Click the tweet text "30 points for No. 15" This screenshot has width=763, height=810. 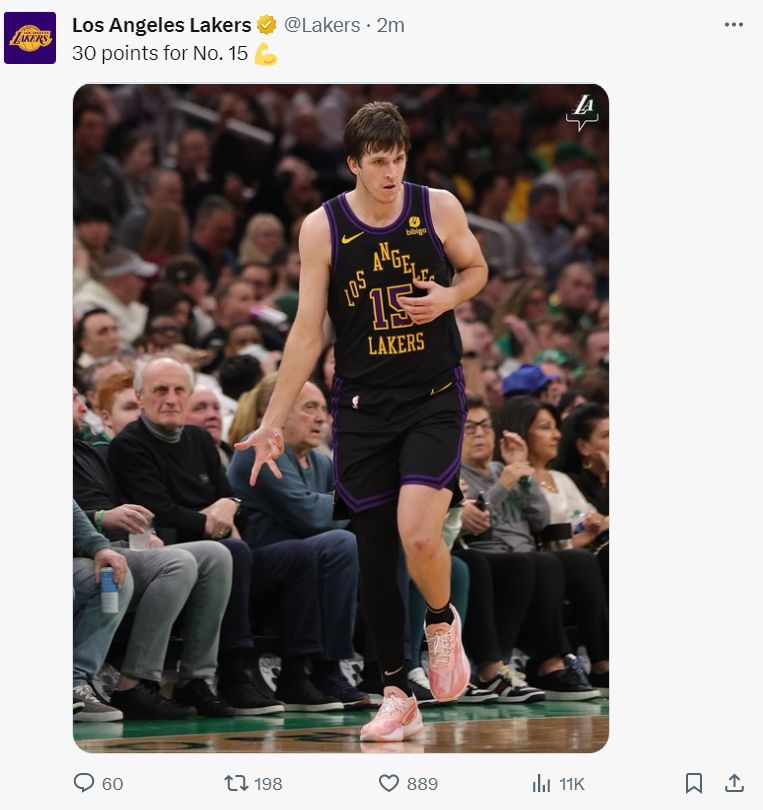click(x=160, y=54)
